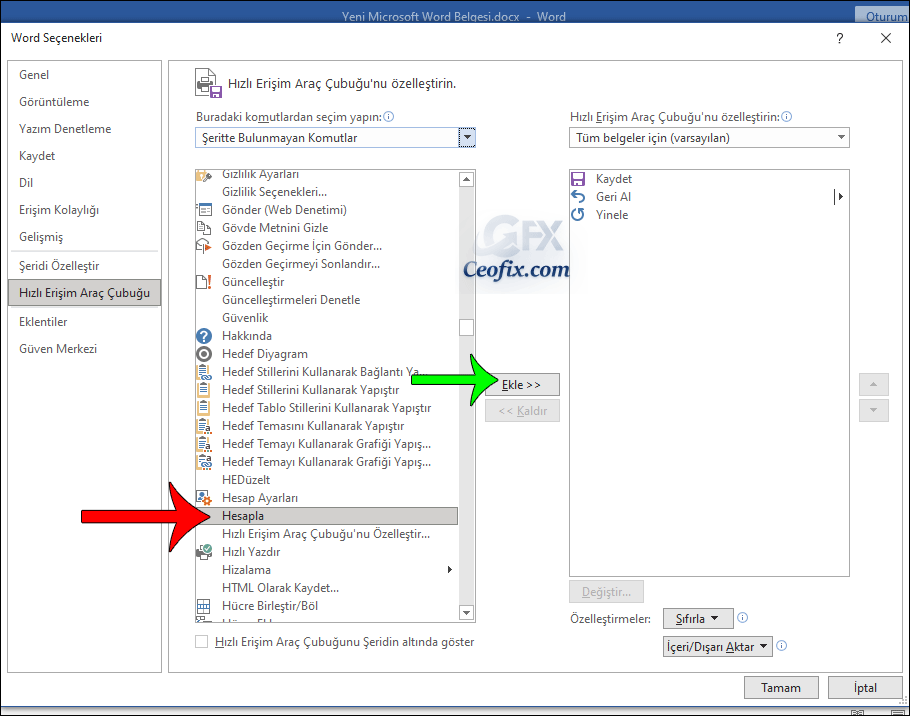Close the Word Seçenekleri dialog
This screenshot has width=910, height=716.
point(886,38)
